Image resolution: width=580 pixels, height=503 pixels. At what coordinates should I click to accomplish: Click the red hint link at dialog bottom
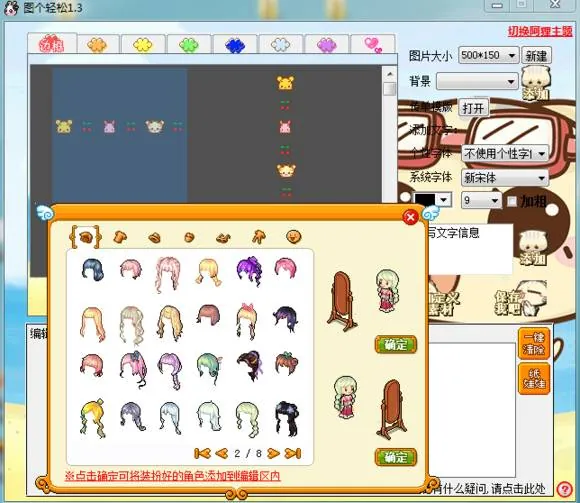pos(172,475)
